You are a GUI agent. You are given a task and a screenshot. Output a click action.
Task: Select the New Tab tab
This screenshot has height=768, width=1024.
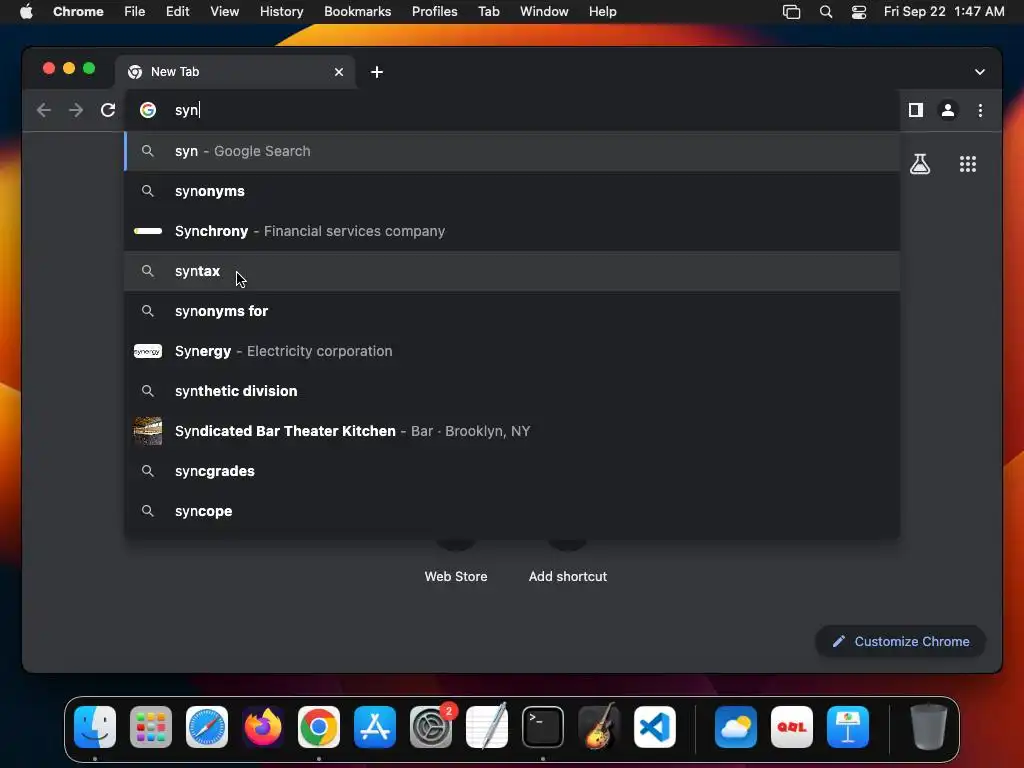click(x=236, y=72)
